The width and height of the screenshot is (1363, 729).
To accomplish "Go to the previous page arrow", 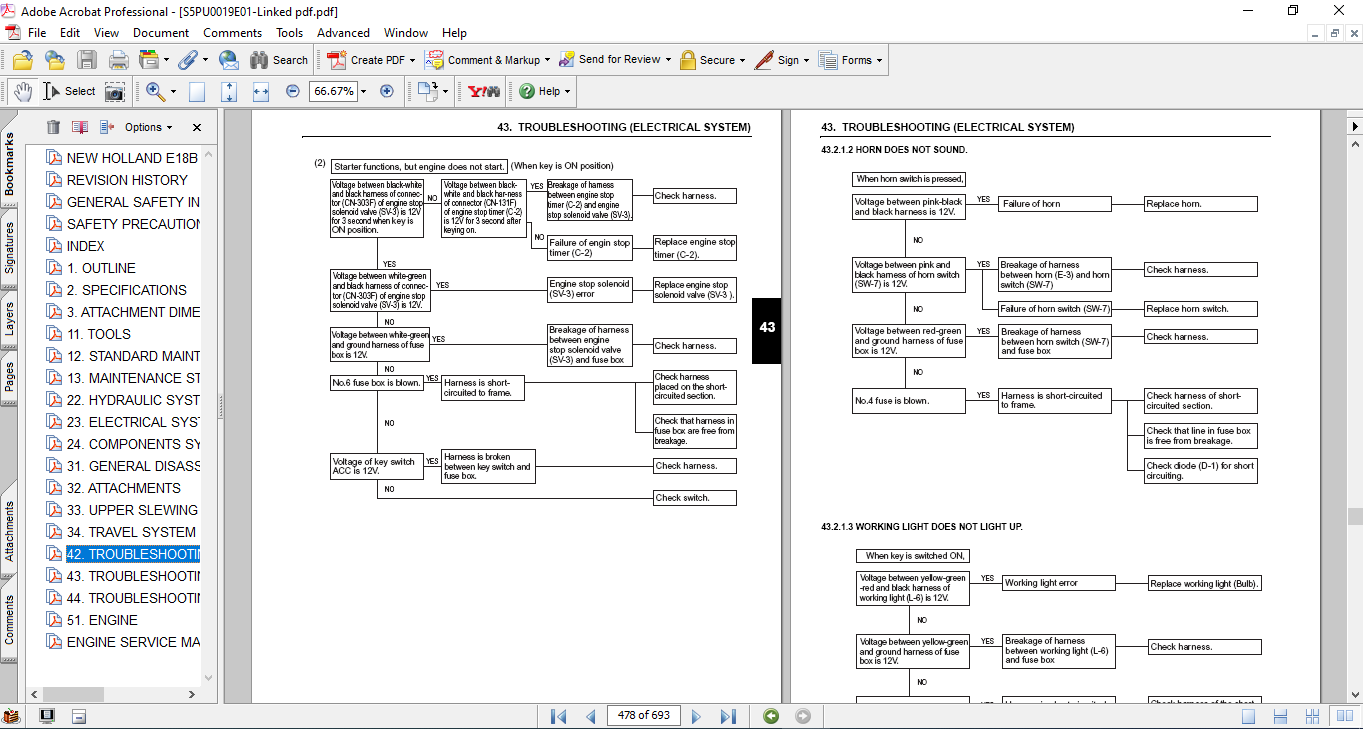I will 591,716.
